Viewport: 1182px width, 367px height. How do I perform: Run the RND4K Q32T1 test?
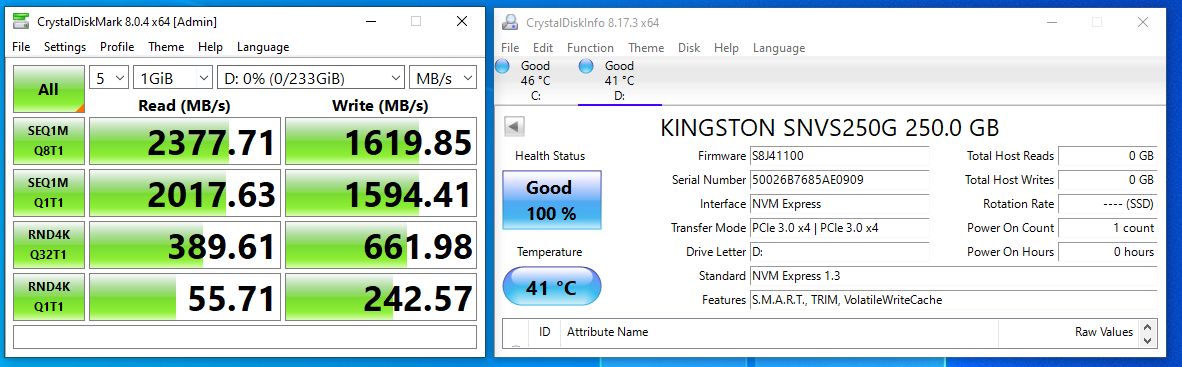[49, 245]
